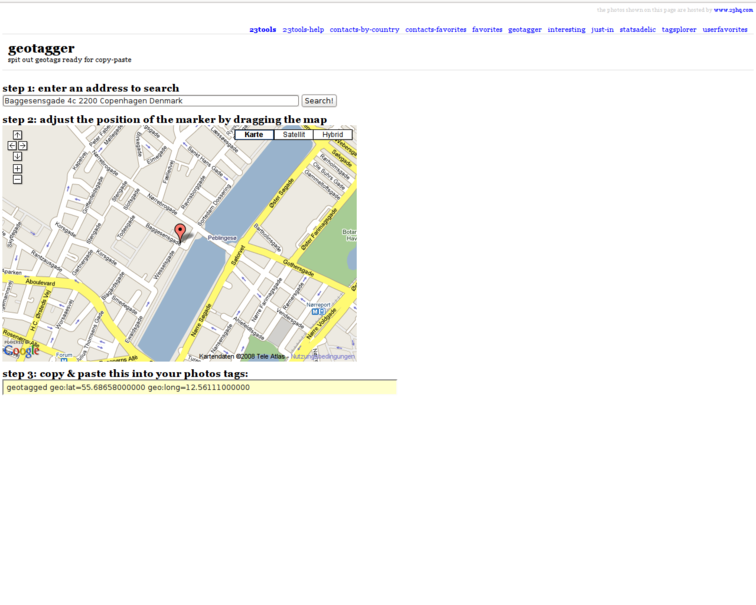756x605 pixels.
Task: Zoom out of the map with the minus icon
Action: [17, 179]
